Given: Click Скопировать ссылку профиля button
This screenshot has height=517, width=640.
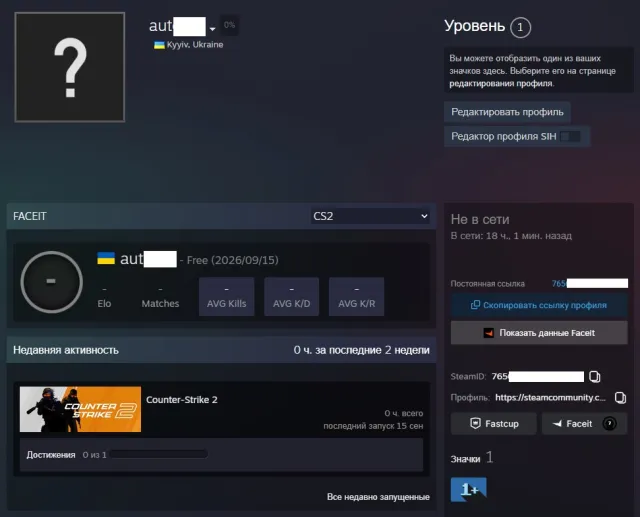Looking at the screenshot, I should point(539,305).
